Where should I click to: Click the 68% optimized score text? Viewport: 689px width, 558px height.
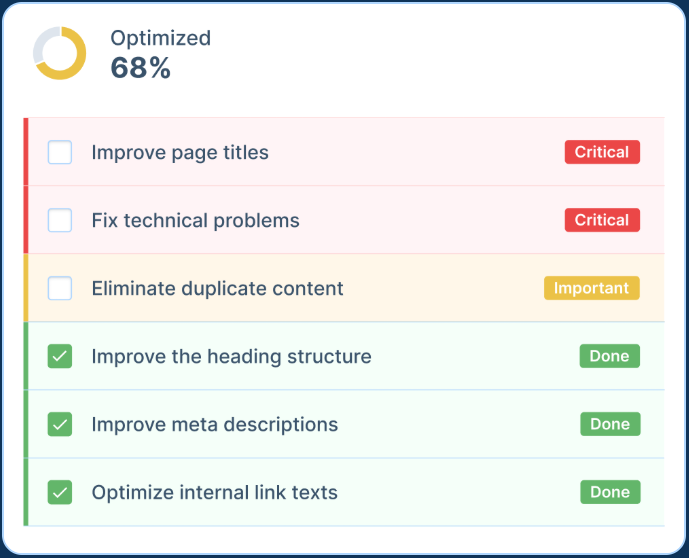(x=141, y=68)
